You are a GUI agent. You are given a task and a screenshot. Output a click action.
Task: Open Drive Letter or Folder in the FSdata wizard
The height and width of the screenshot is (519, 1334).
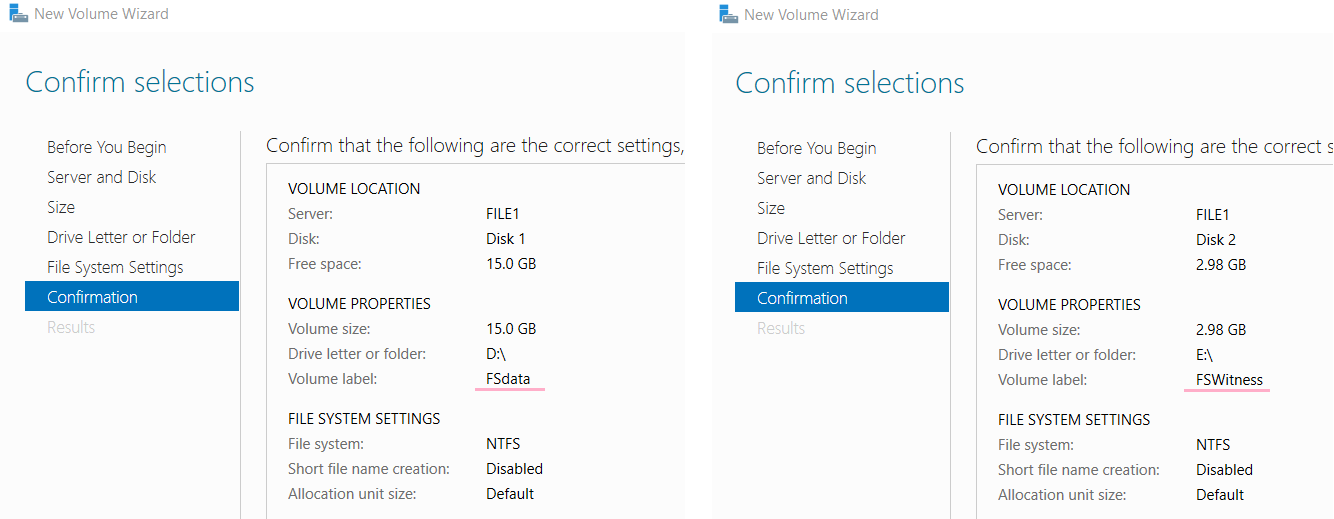pos(121,237)
